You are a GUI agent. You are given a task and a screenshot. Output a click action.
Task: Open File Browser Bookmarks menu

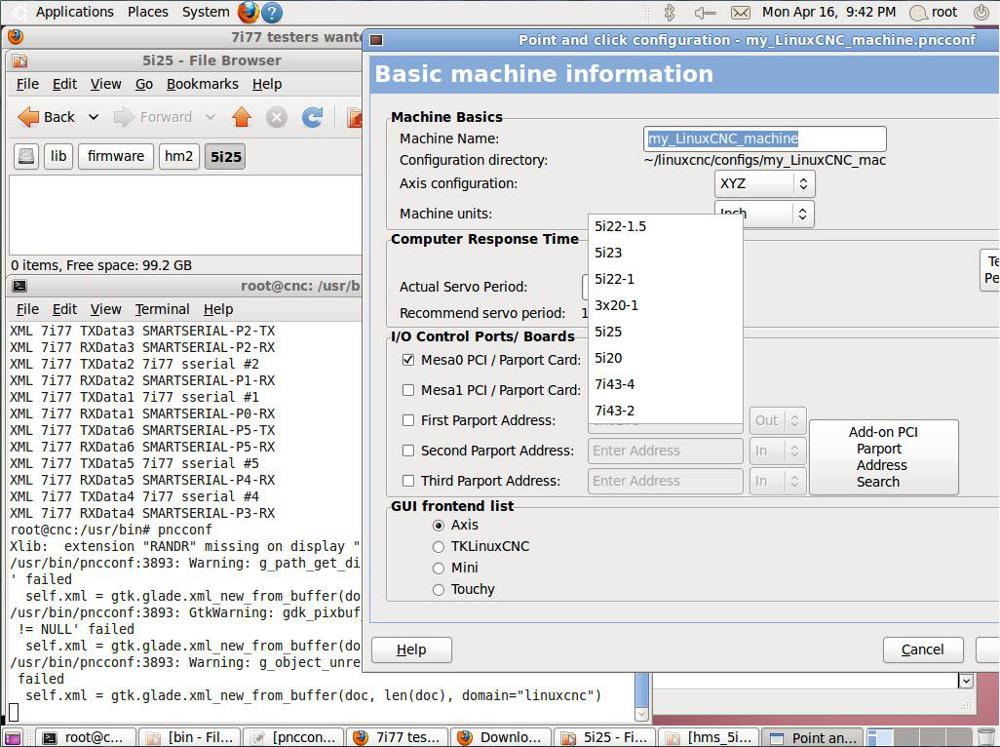[202, 84]
